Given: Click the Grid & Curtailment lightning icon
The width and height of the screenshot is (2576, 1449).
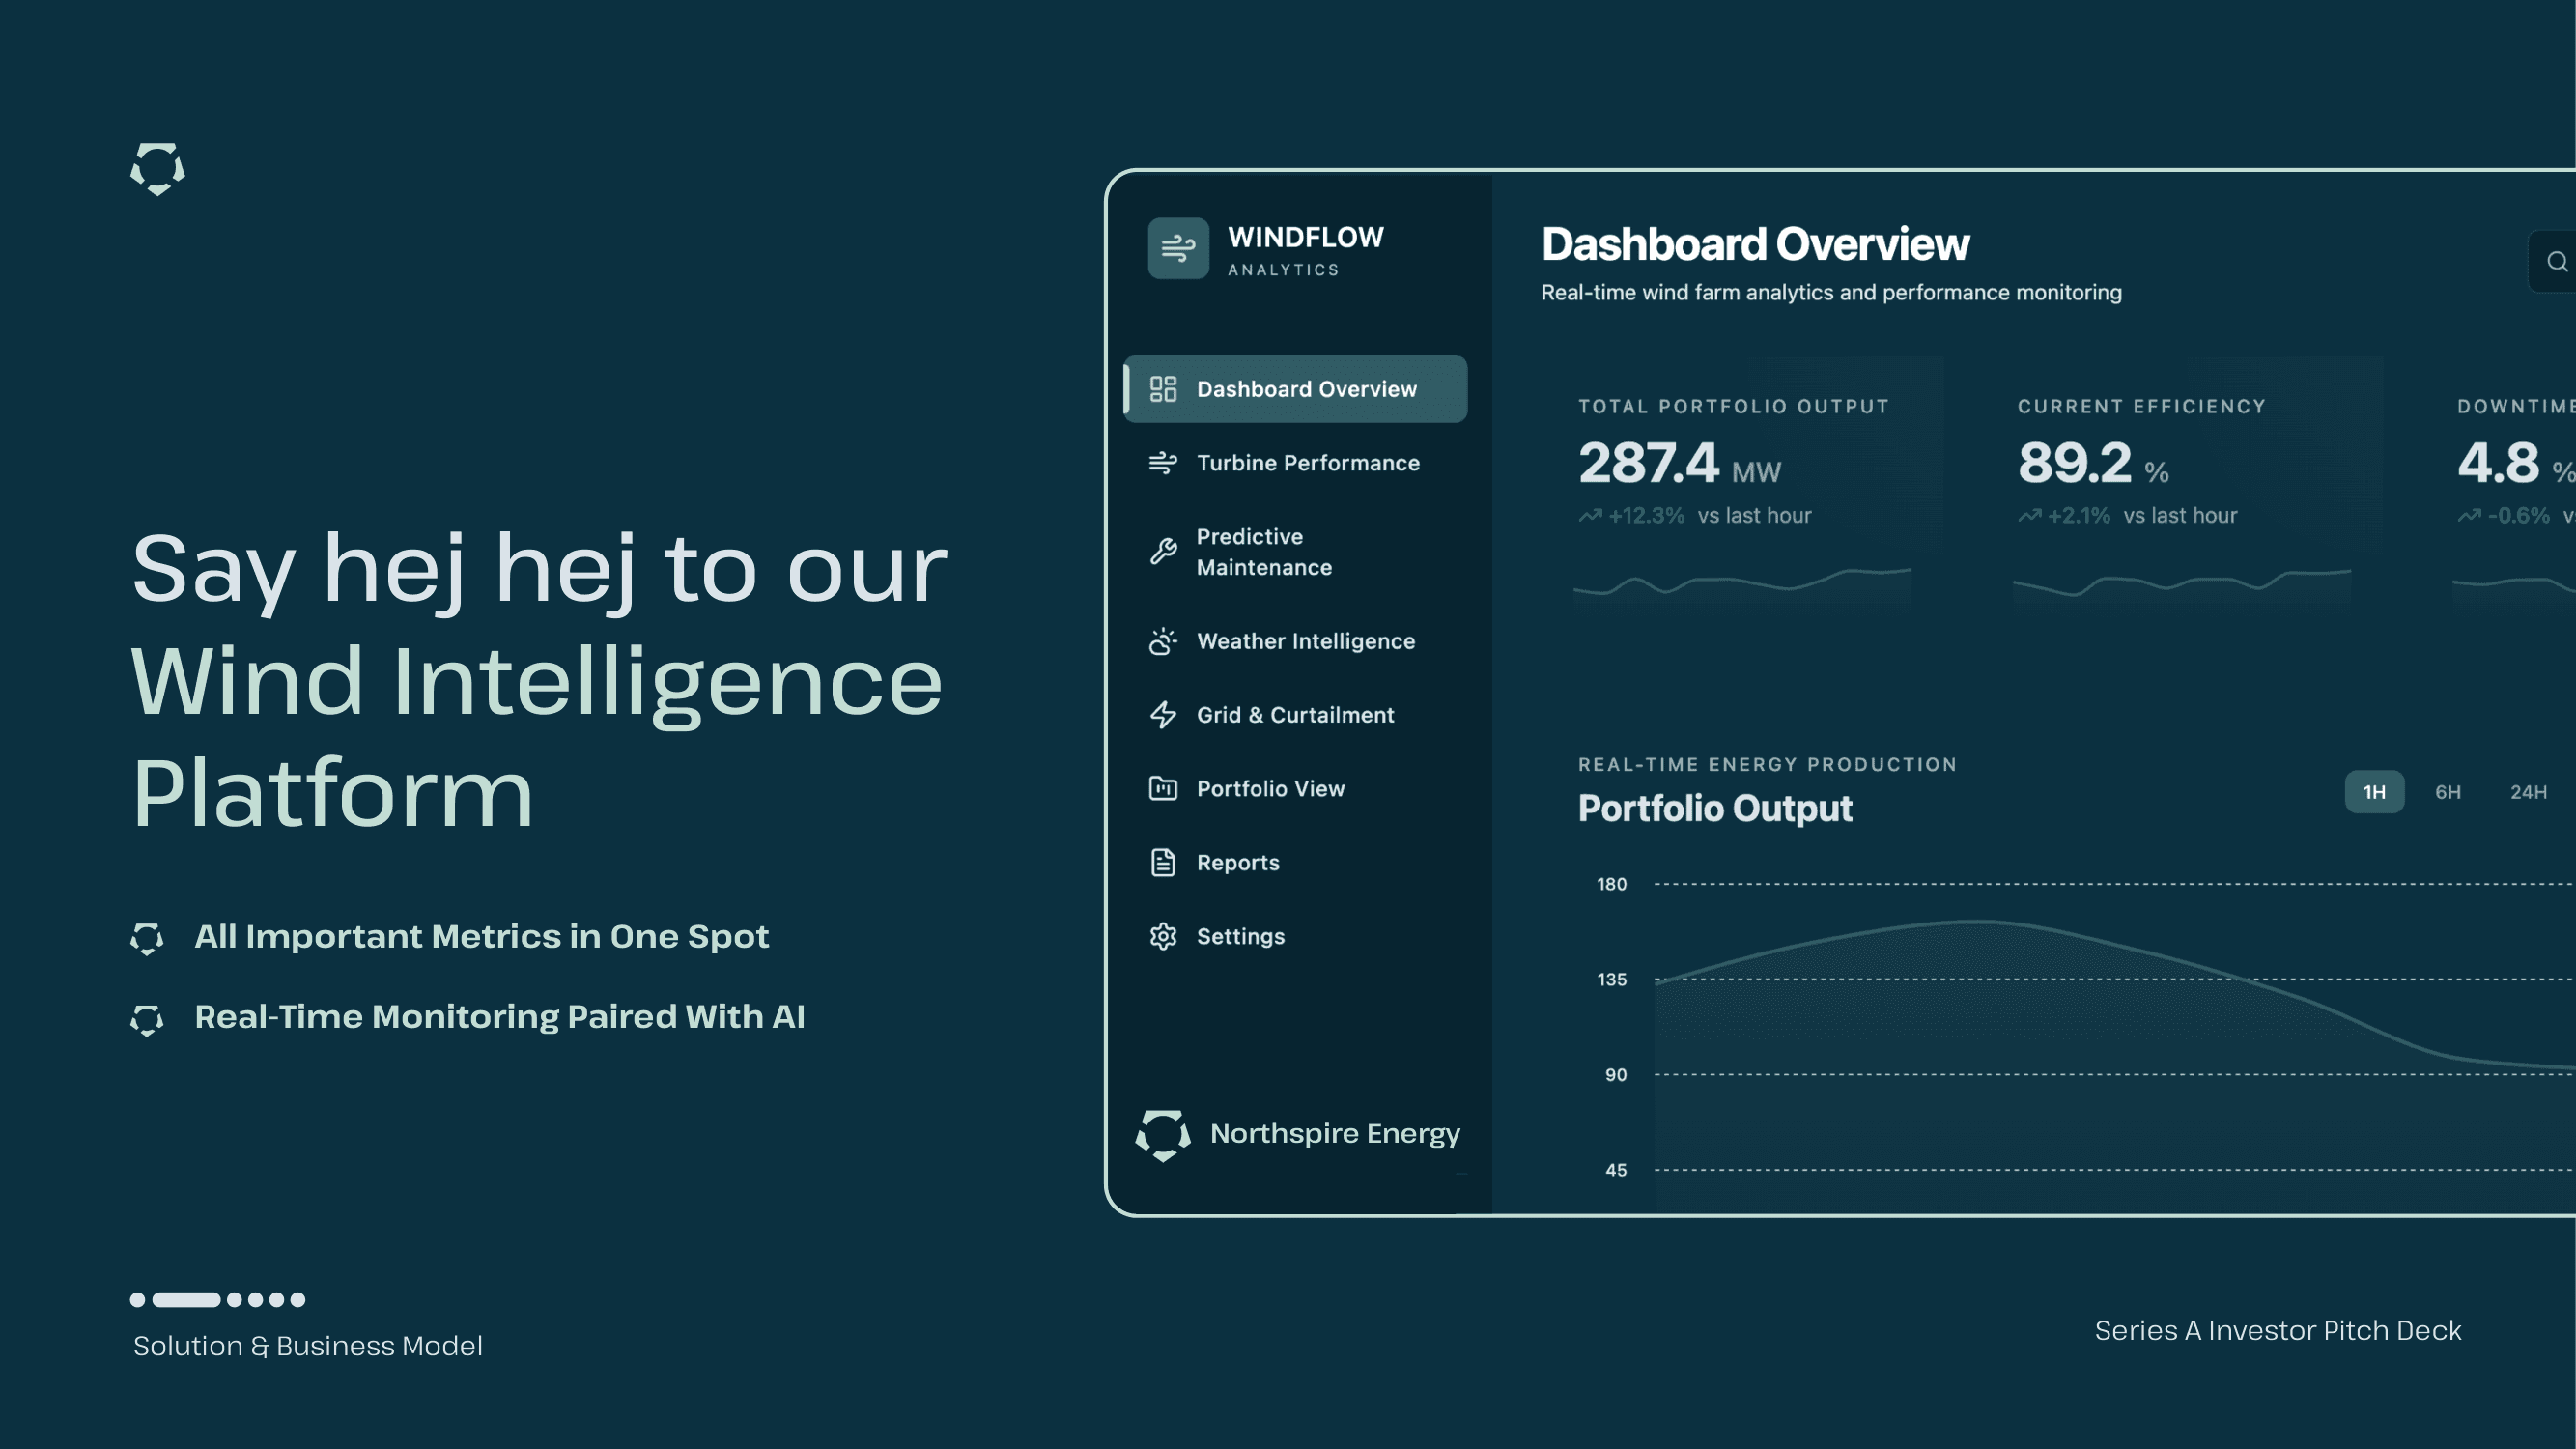Looking at the screenshot, I should [x=1162, y=715].
